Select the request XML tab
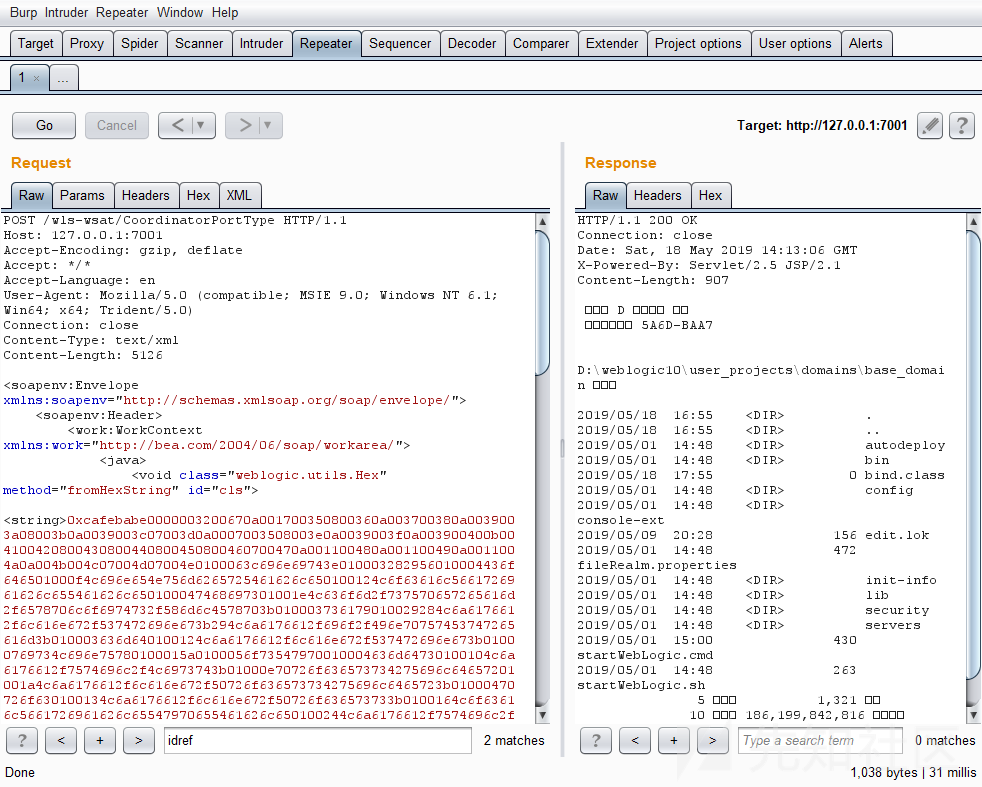The height and width of the screenshot is (787, 982). tap(239, 195)
